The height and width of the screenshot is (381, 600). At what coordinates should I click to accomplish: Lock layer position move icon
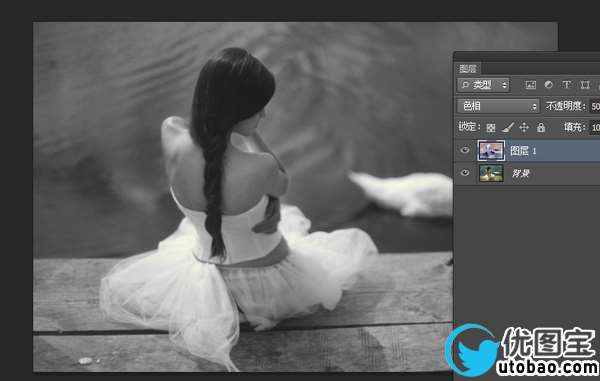click(524, 127)
